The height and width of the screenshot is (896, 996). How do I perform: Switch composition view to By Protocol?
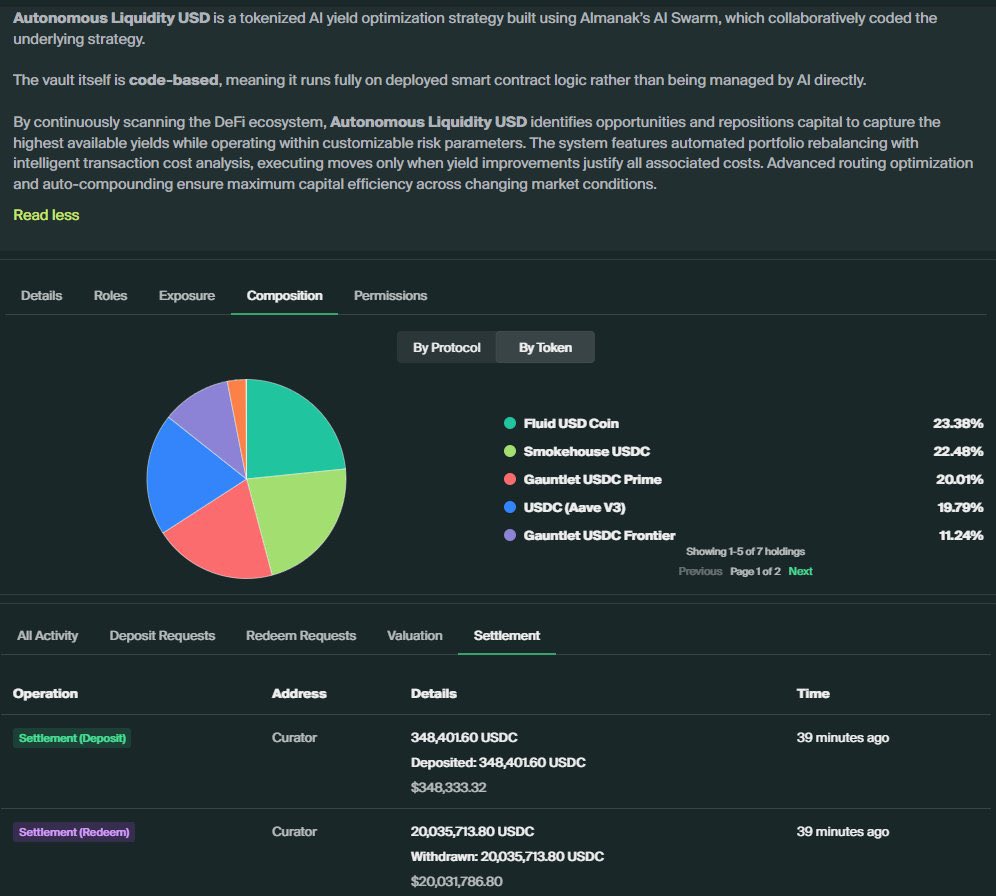pyautogui.click(x=446, y=347)
